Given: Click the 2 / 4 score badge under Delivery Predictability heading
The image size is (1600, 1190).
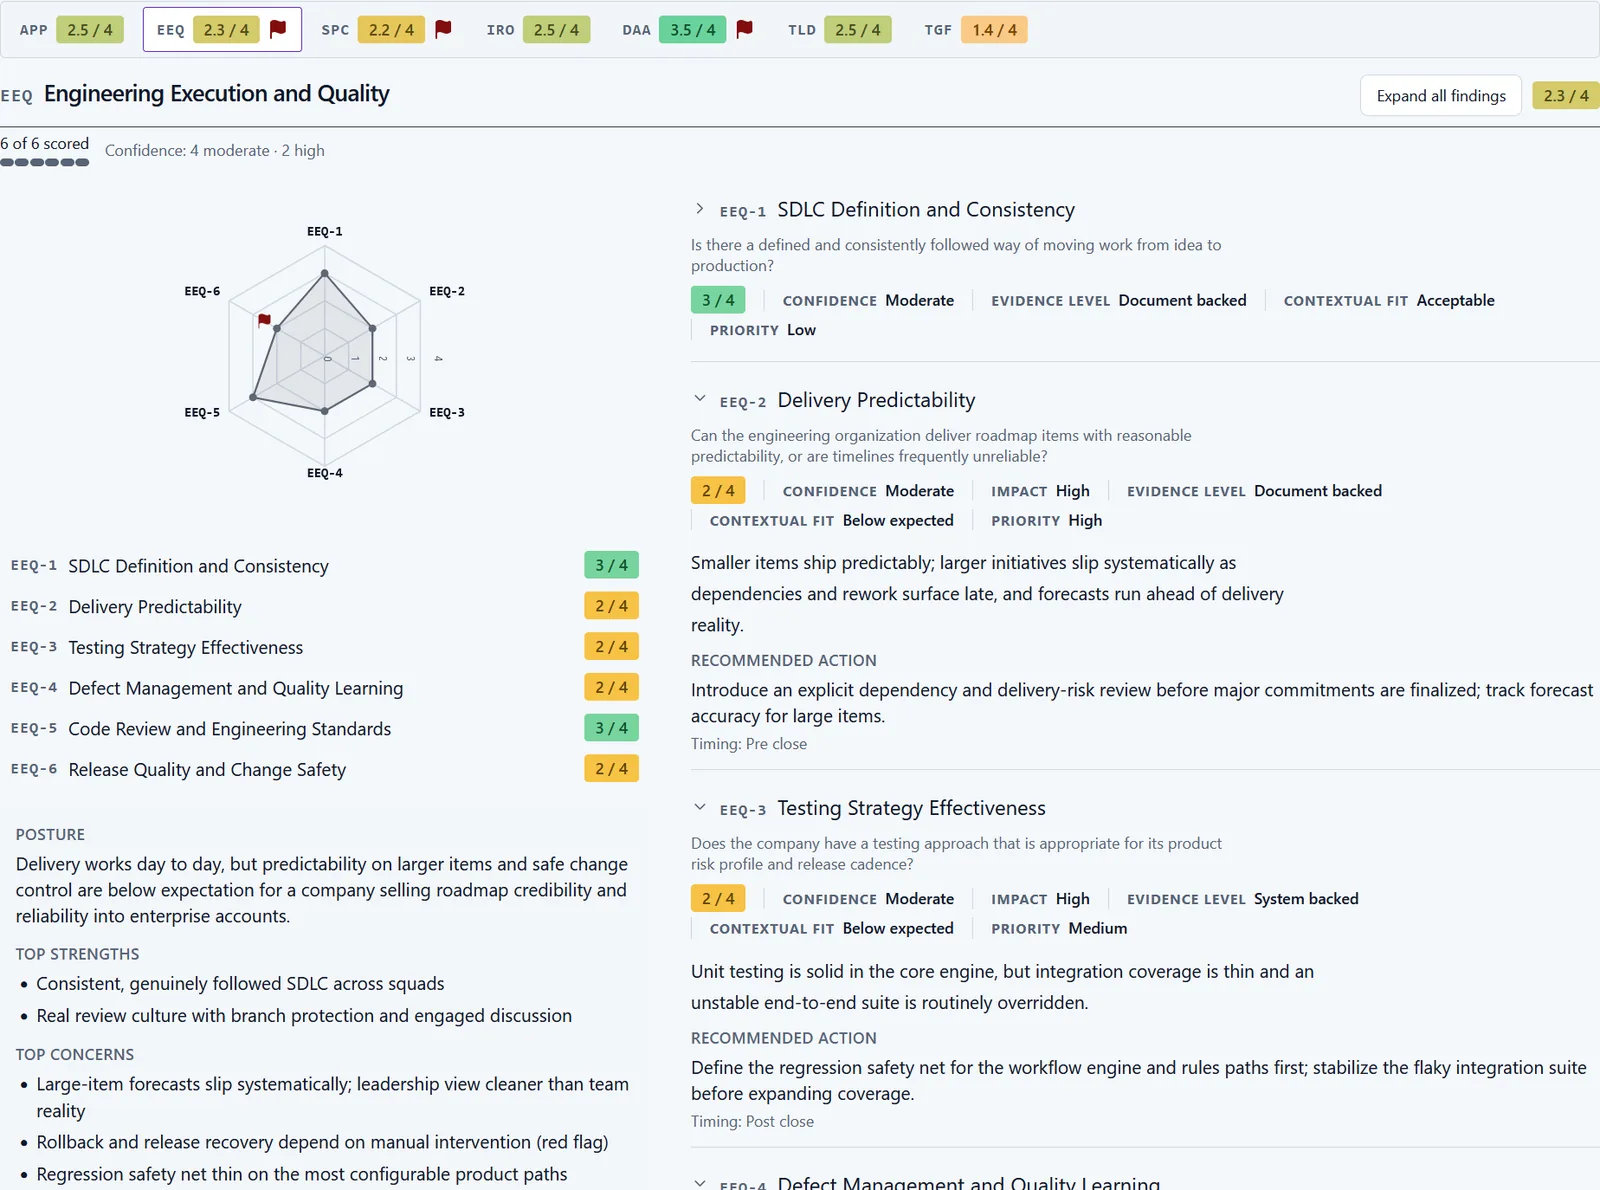Looking at the screenshot, I should click(x=718, y=491).
